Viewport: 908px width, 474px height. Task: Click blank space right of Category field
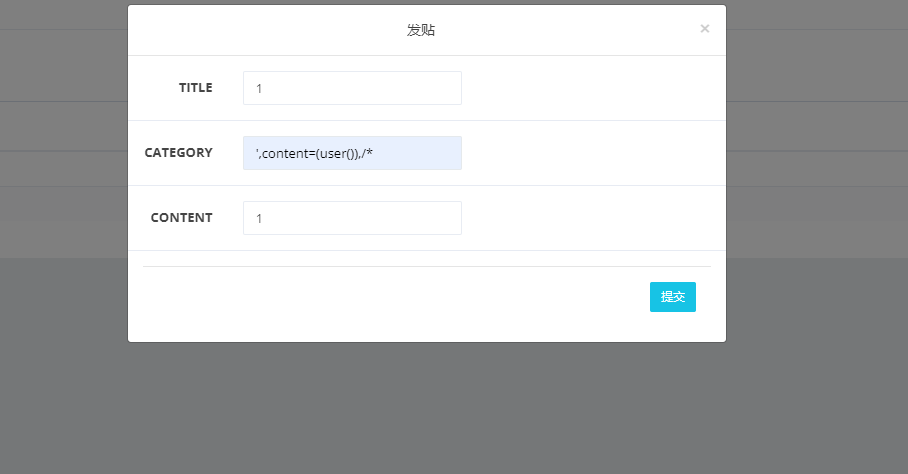pyautogui.click(x=590, y=153)
